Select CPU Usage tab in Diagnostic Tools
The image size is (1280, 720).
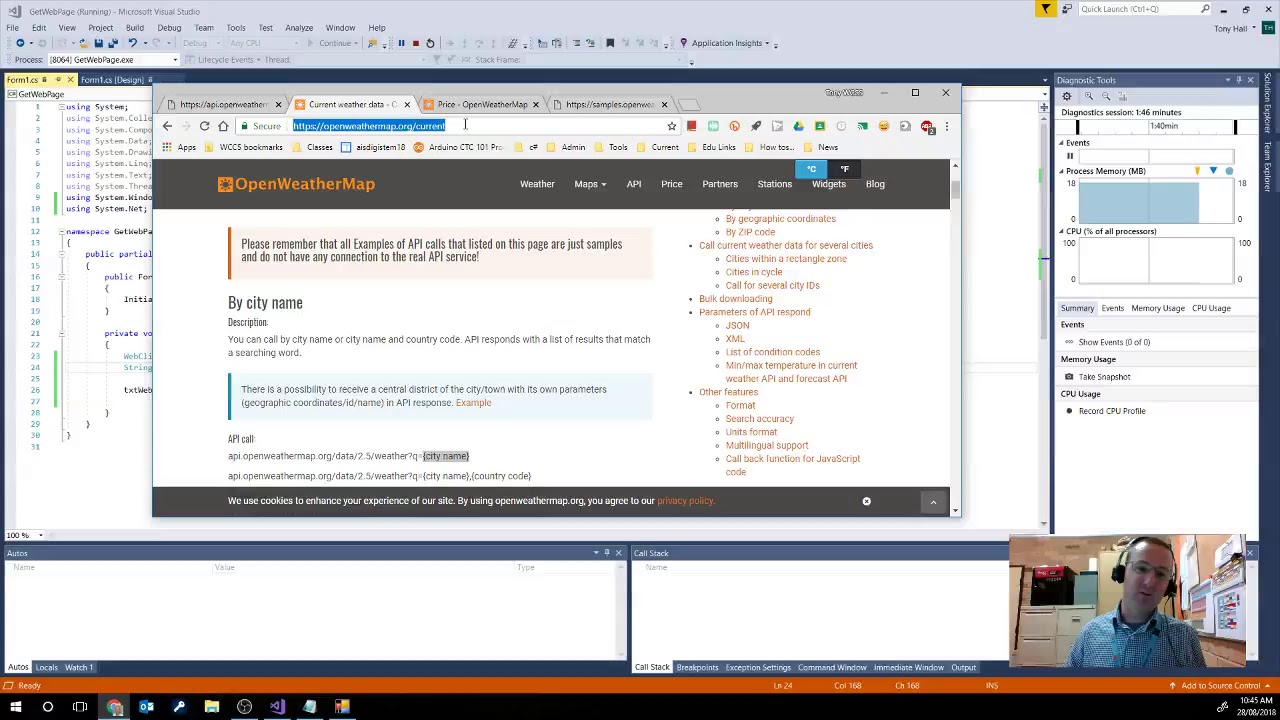coord(1211,308)
